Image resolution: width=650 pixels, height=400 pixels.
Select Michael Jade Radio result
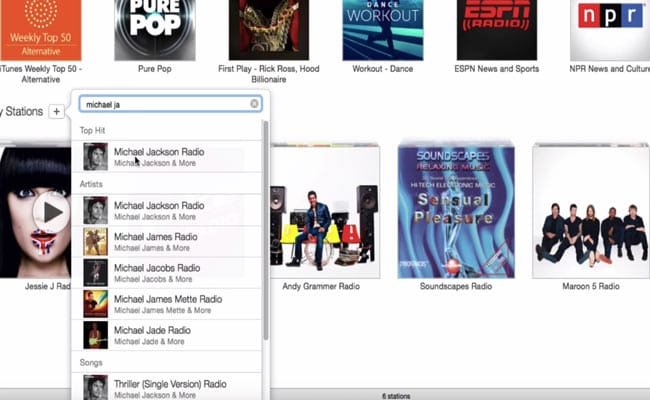(167, 335)
